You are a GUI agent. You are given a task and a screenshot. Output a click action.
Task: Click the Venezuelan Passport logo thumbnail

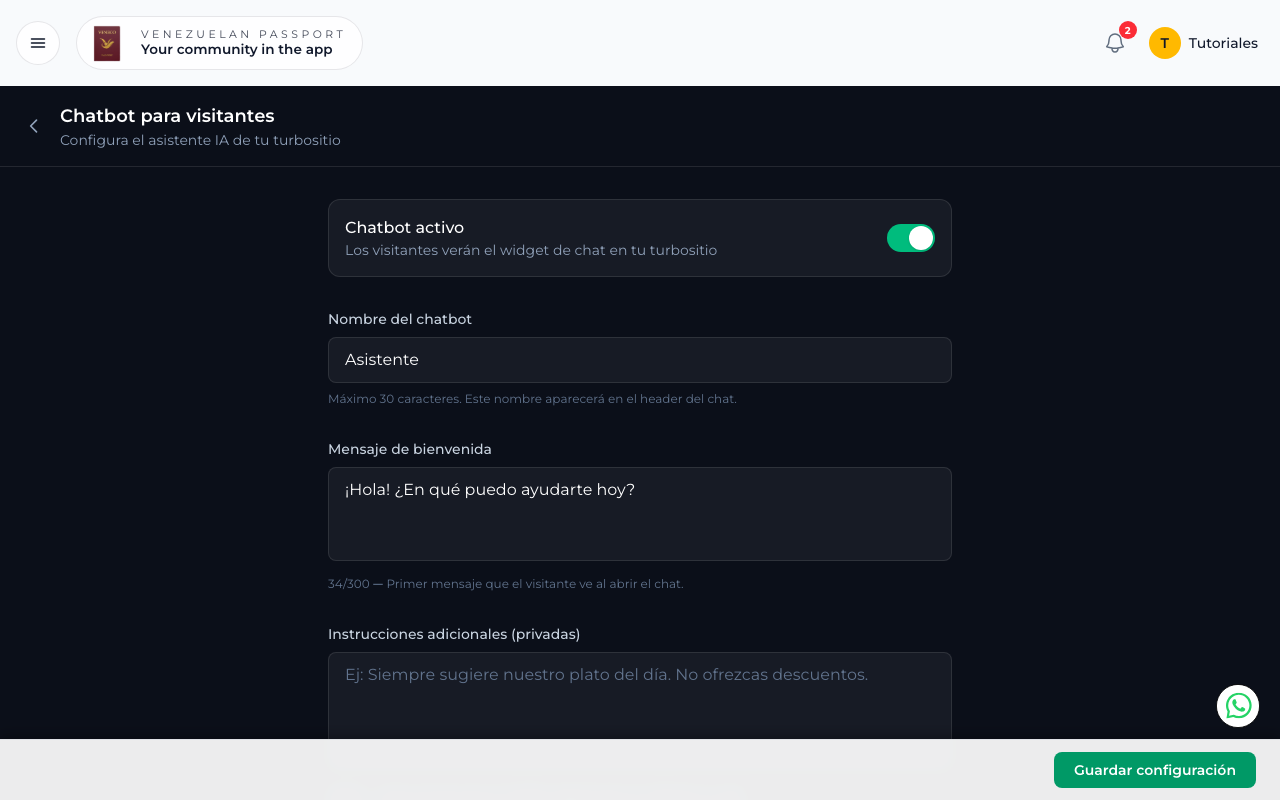107,43
